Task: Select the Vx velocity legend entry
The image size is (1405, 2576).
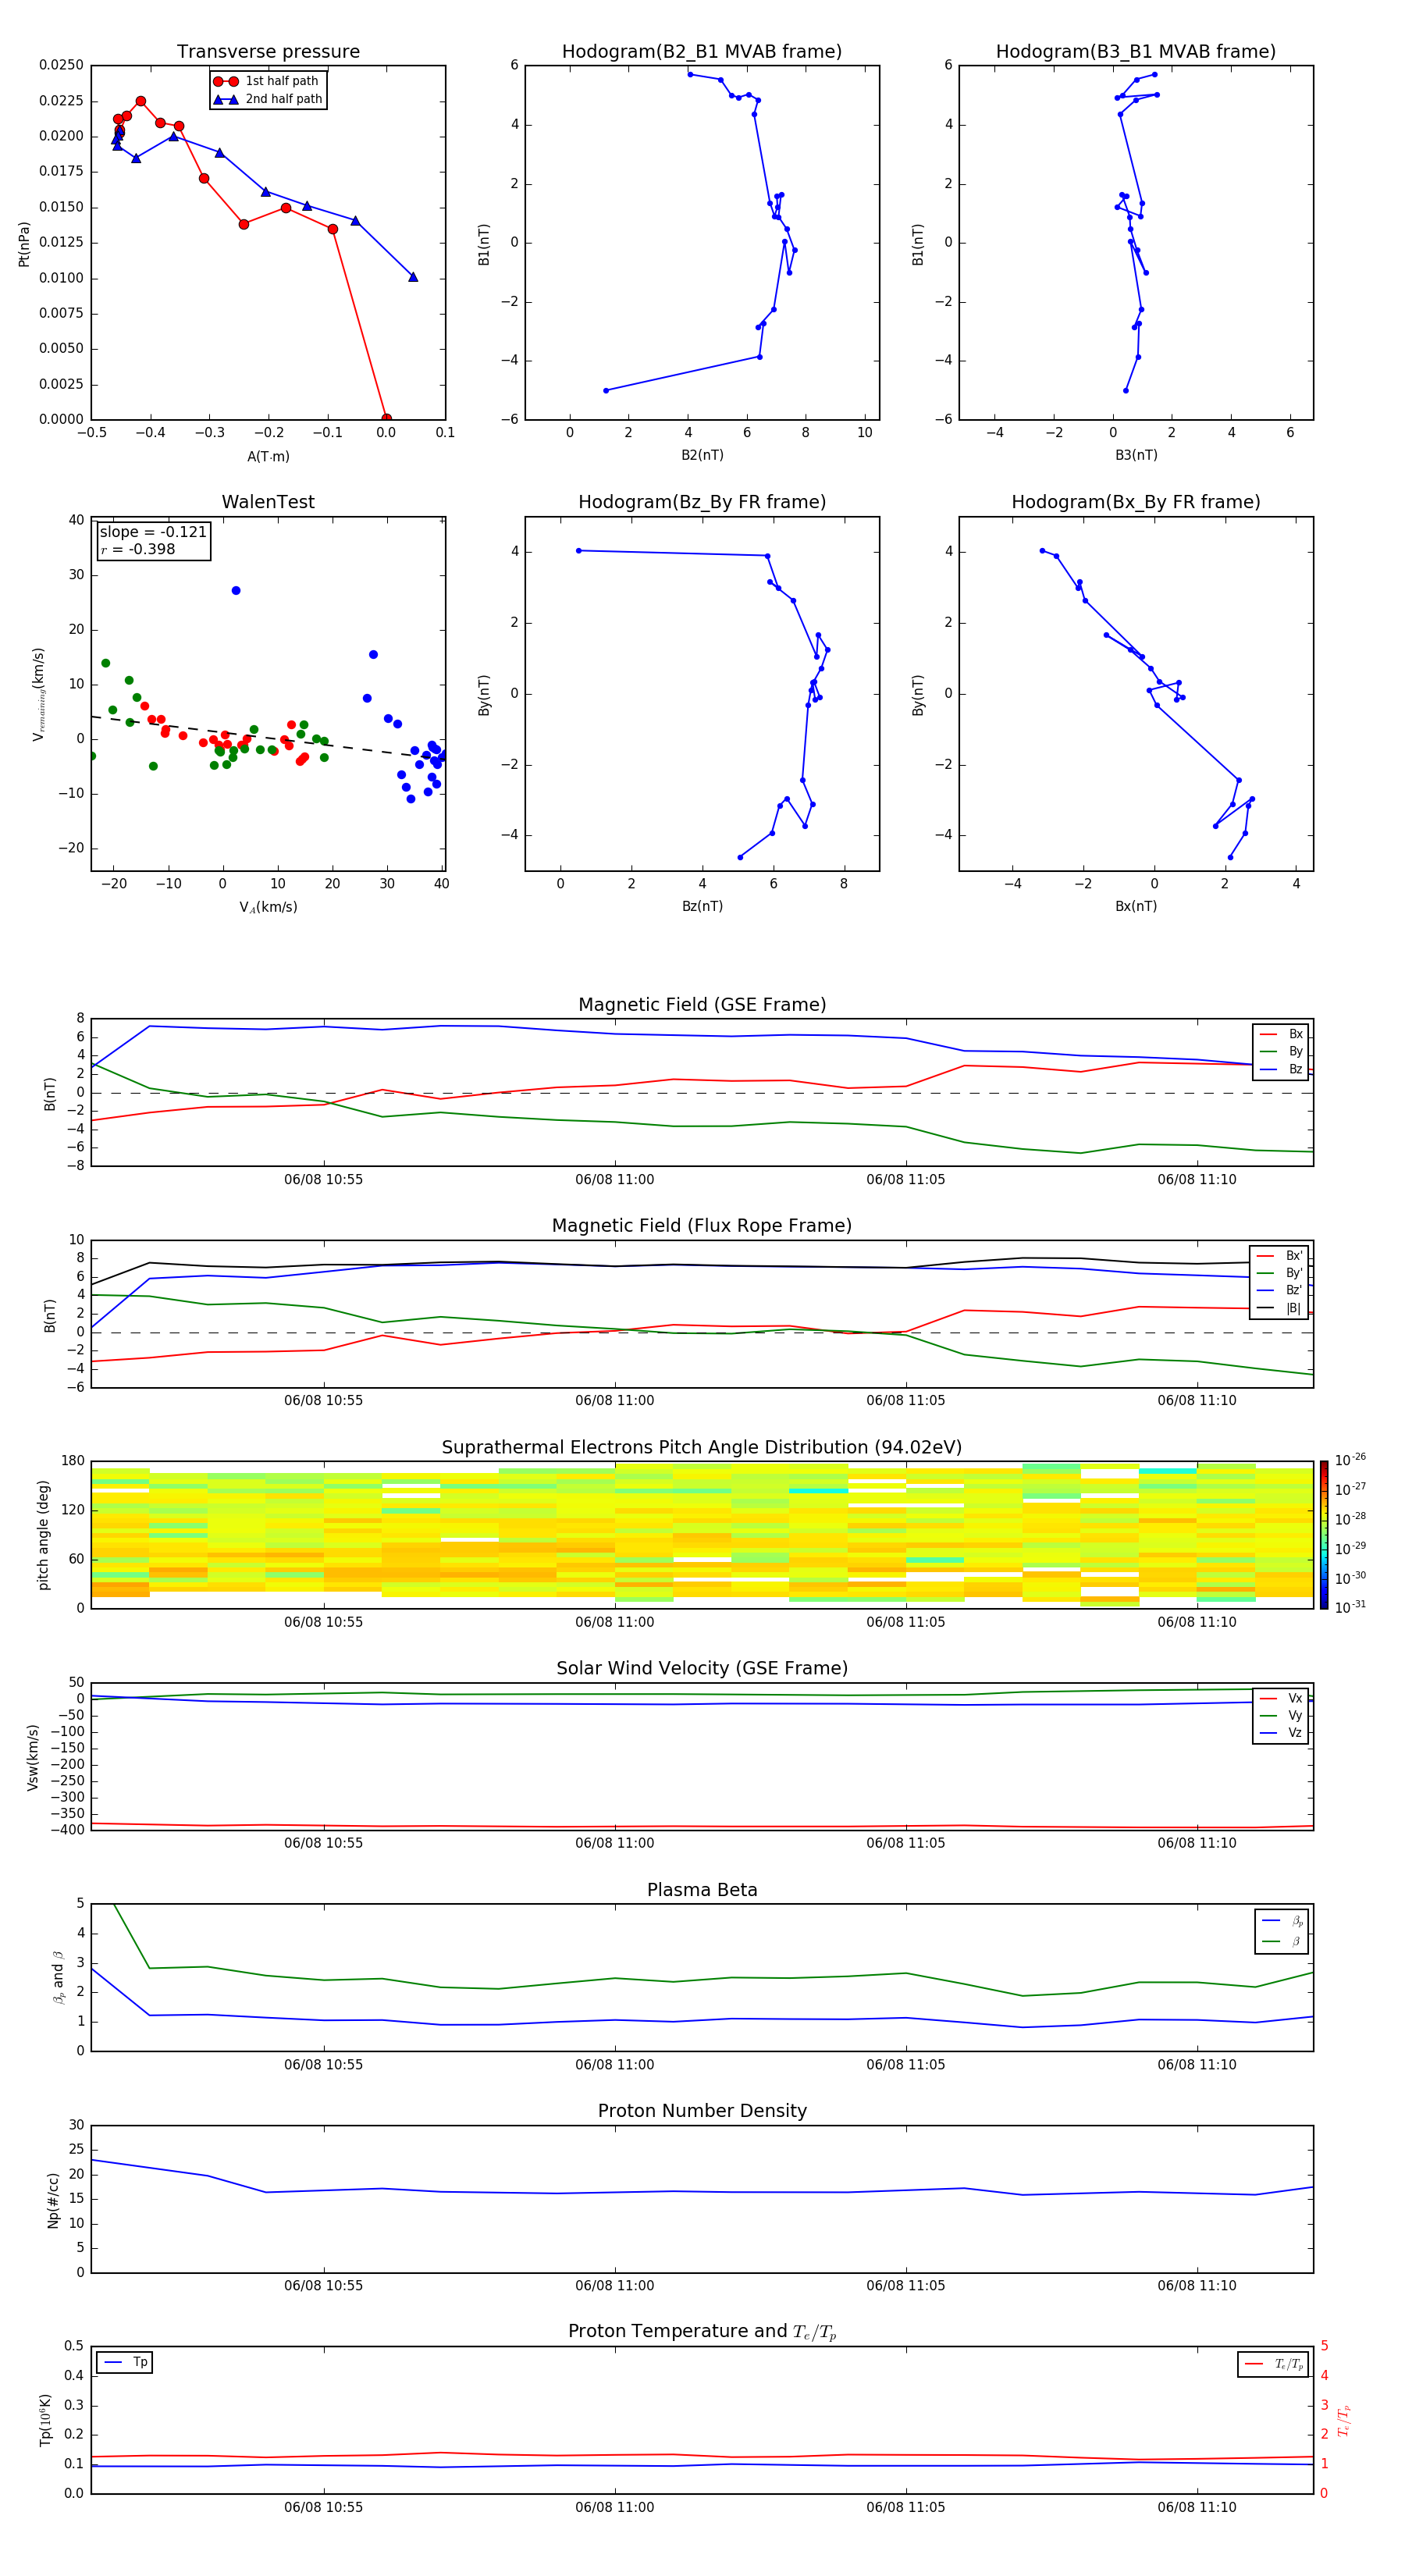Action: pyautogui.click(x=1281, y=1698)
